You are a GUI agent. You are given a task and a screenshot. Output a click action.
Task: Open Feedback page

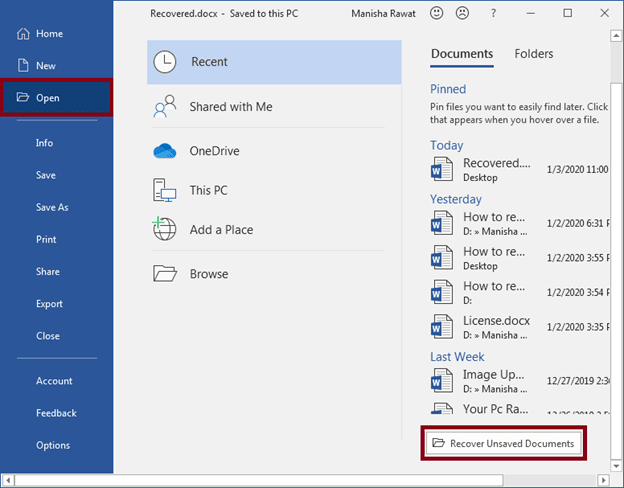coord(56,413)
